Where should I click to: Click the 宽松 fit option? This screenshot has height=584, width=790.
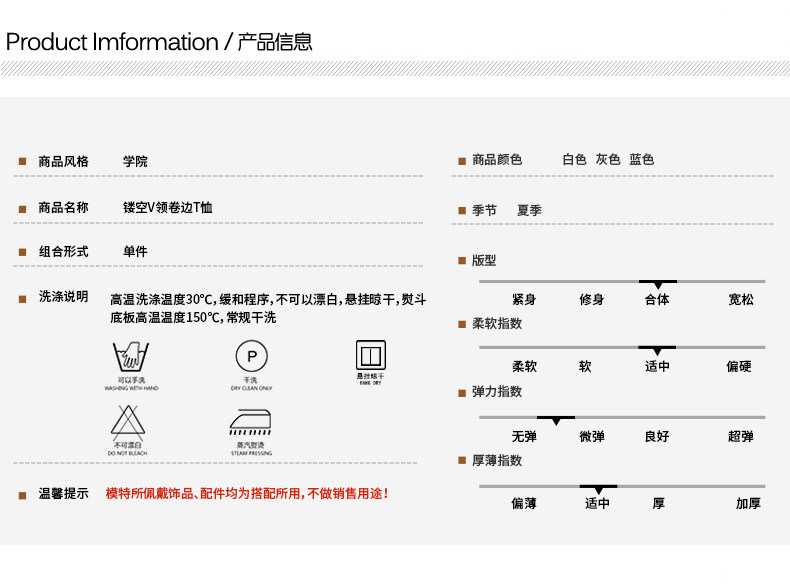pyautogui.click(x=741, y=299)
